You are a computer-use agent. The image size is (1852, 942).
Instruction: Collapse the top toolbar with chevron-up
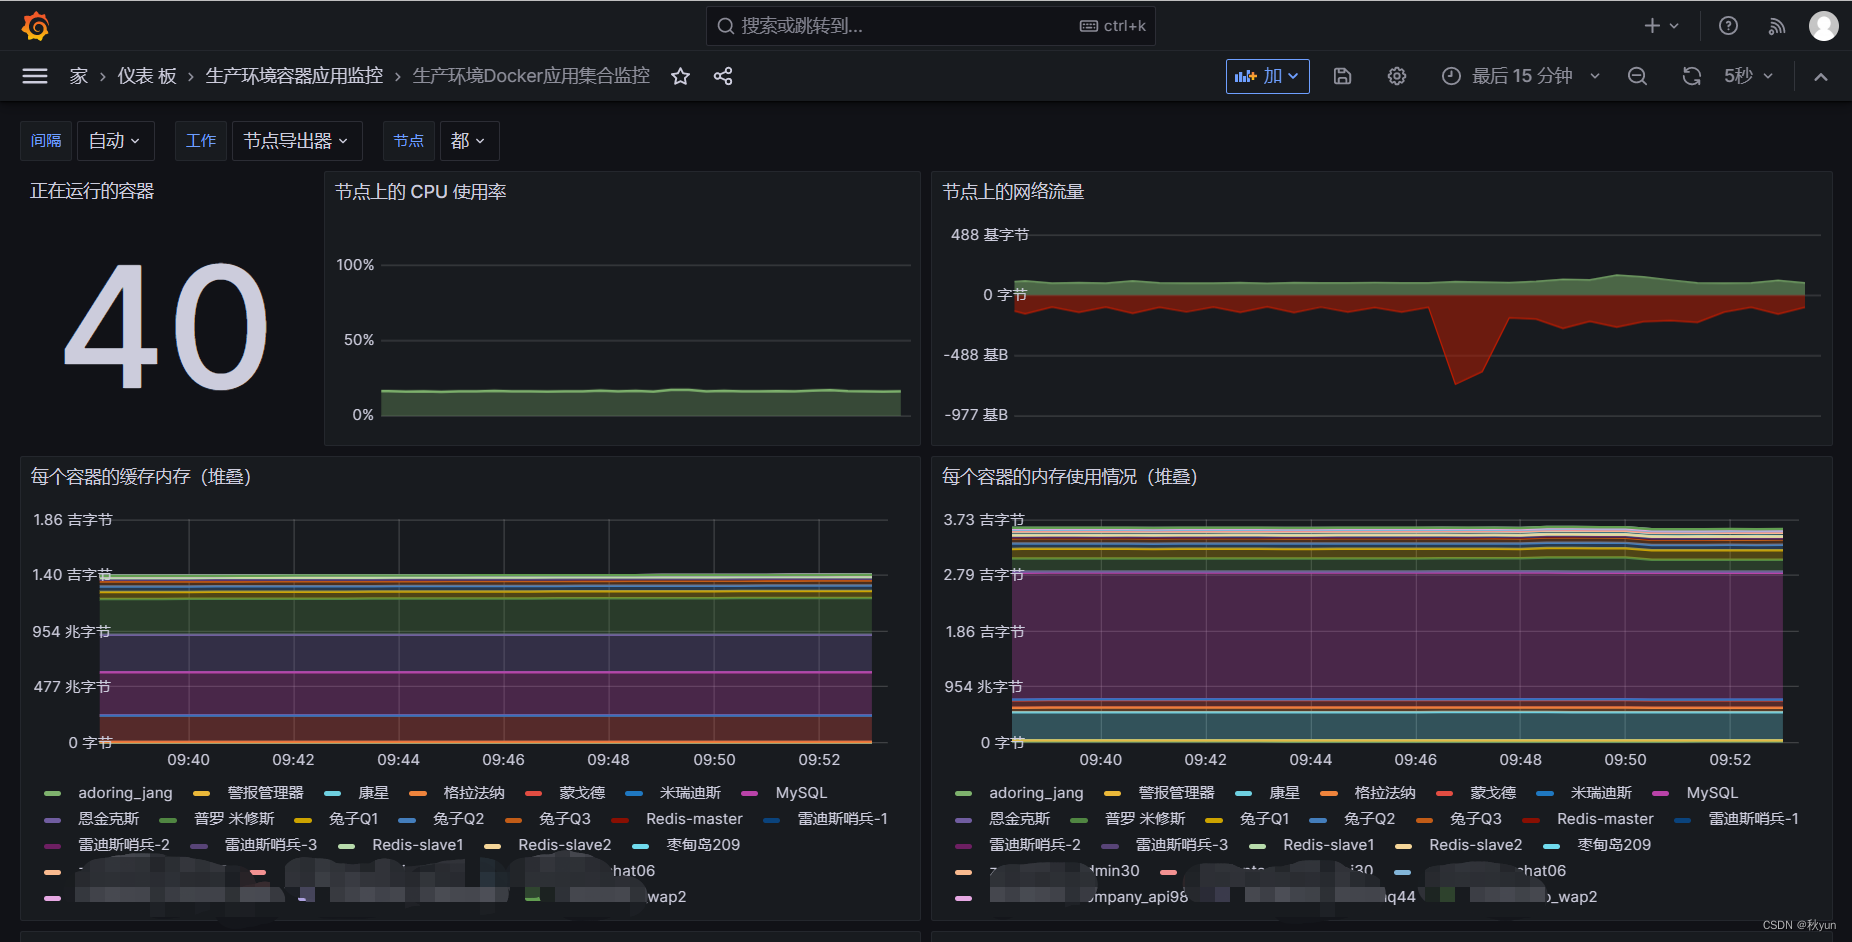coord(1821,76)
